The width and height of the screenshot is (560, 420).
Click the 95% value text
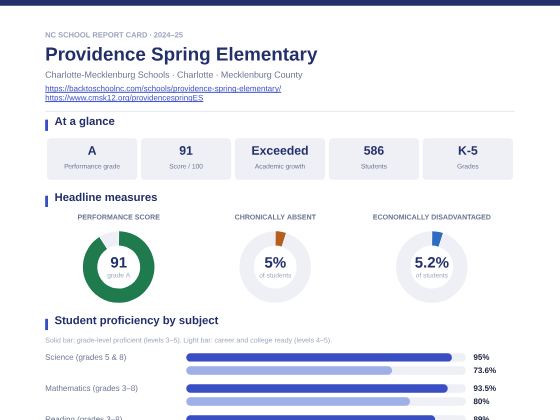tap(481, 357)
